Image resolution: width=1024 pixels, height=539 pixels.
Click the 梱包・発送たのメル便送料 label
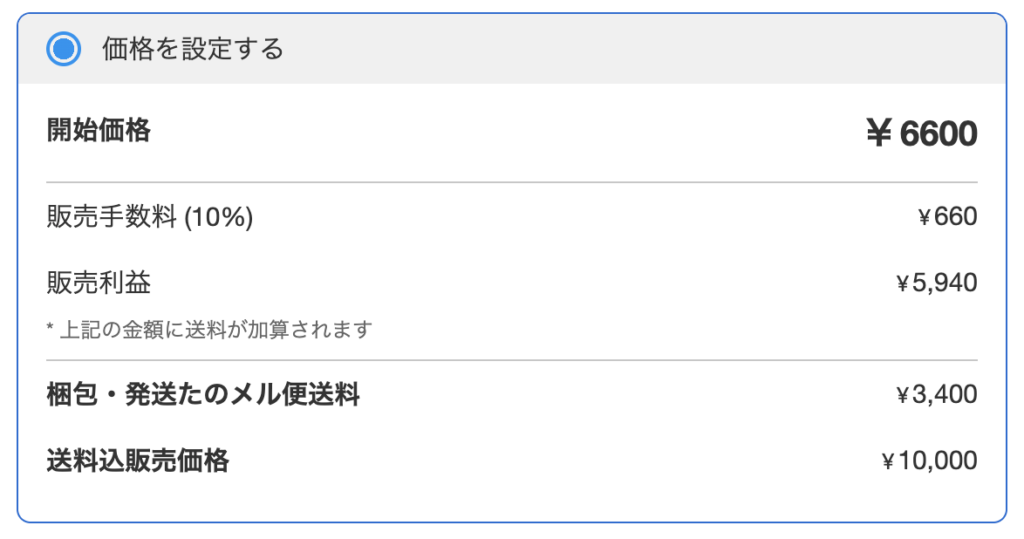(x=203, y=395)
